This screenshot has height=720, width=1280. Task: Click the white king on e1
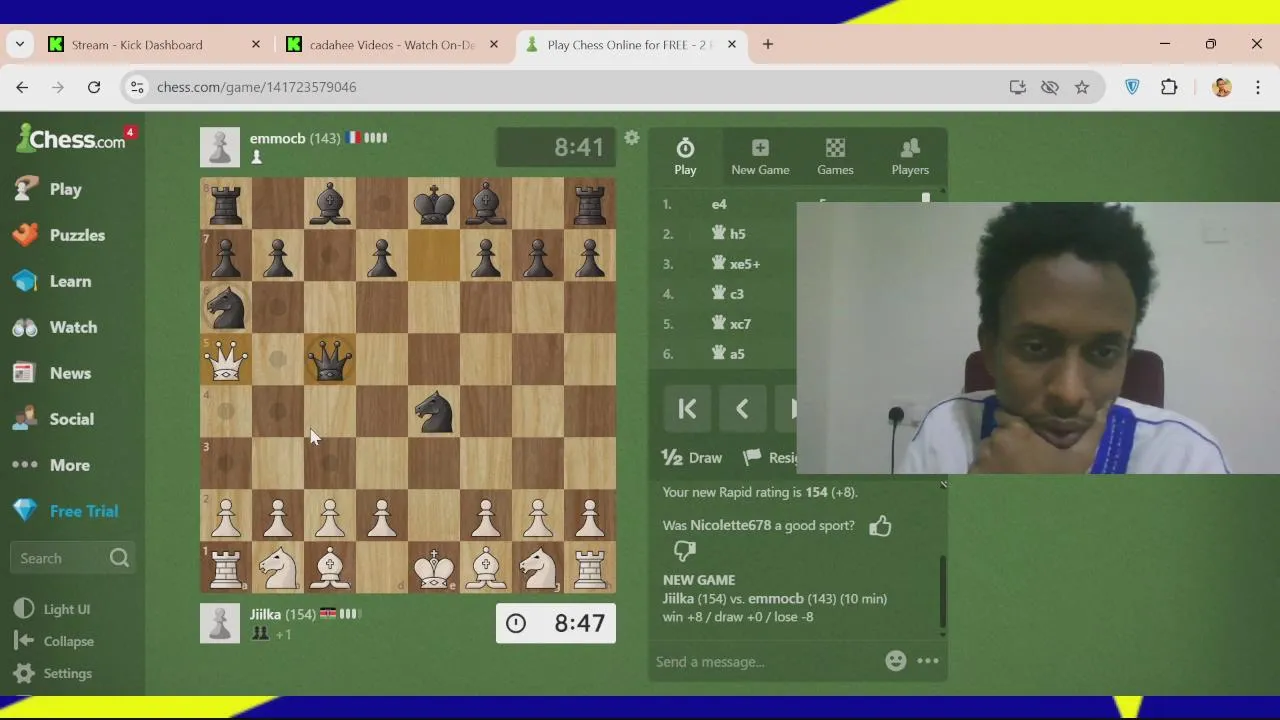pyautogui.click(x=434, y=568)
